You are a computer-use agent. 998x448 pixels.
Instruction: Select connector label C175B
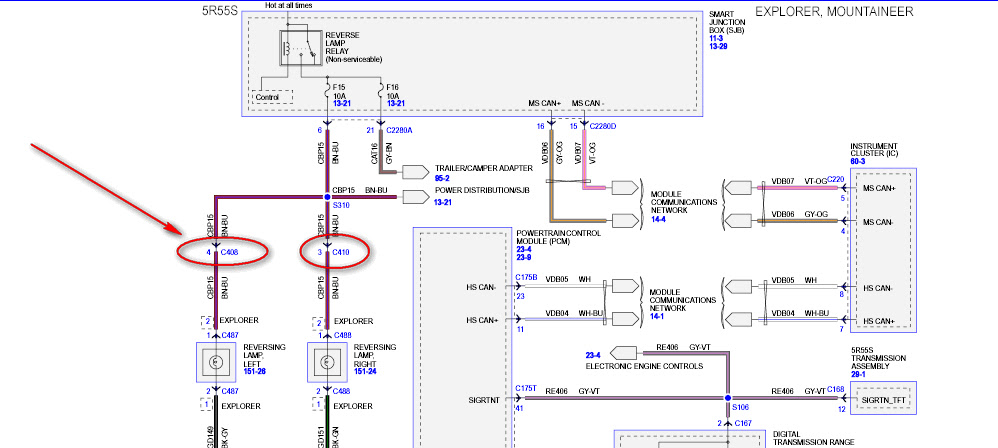(526, 277)
